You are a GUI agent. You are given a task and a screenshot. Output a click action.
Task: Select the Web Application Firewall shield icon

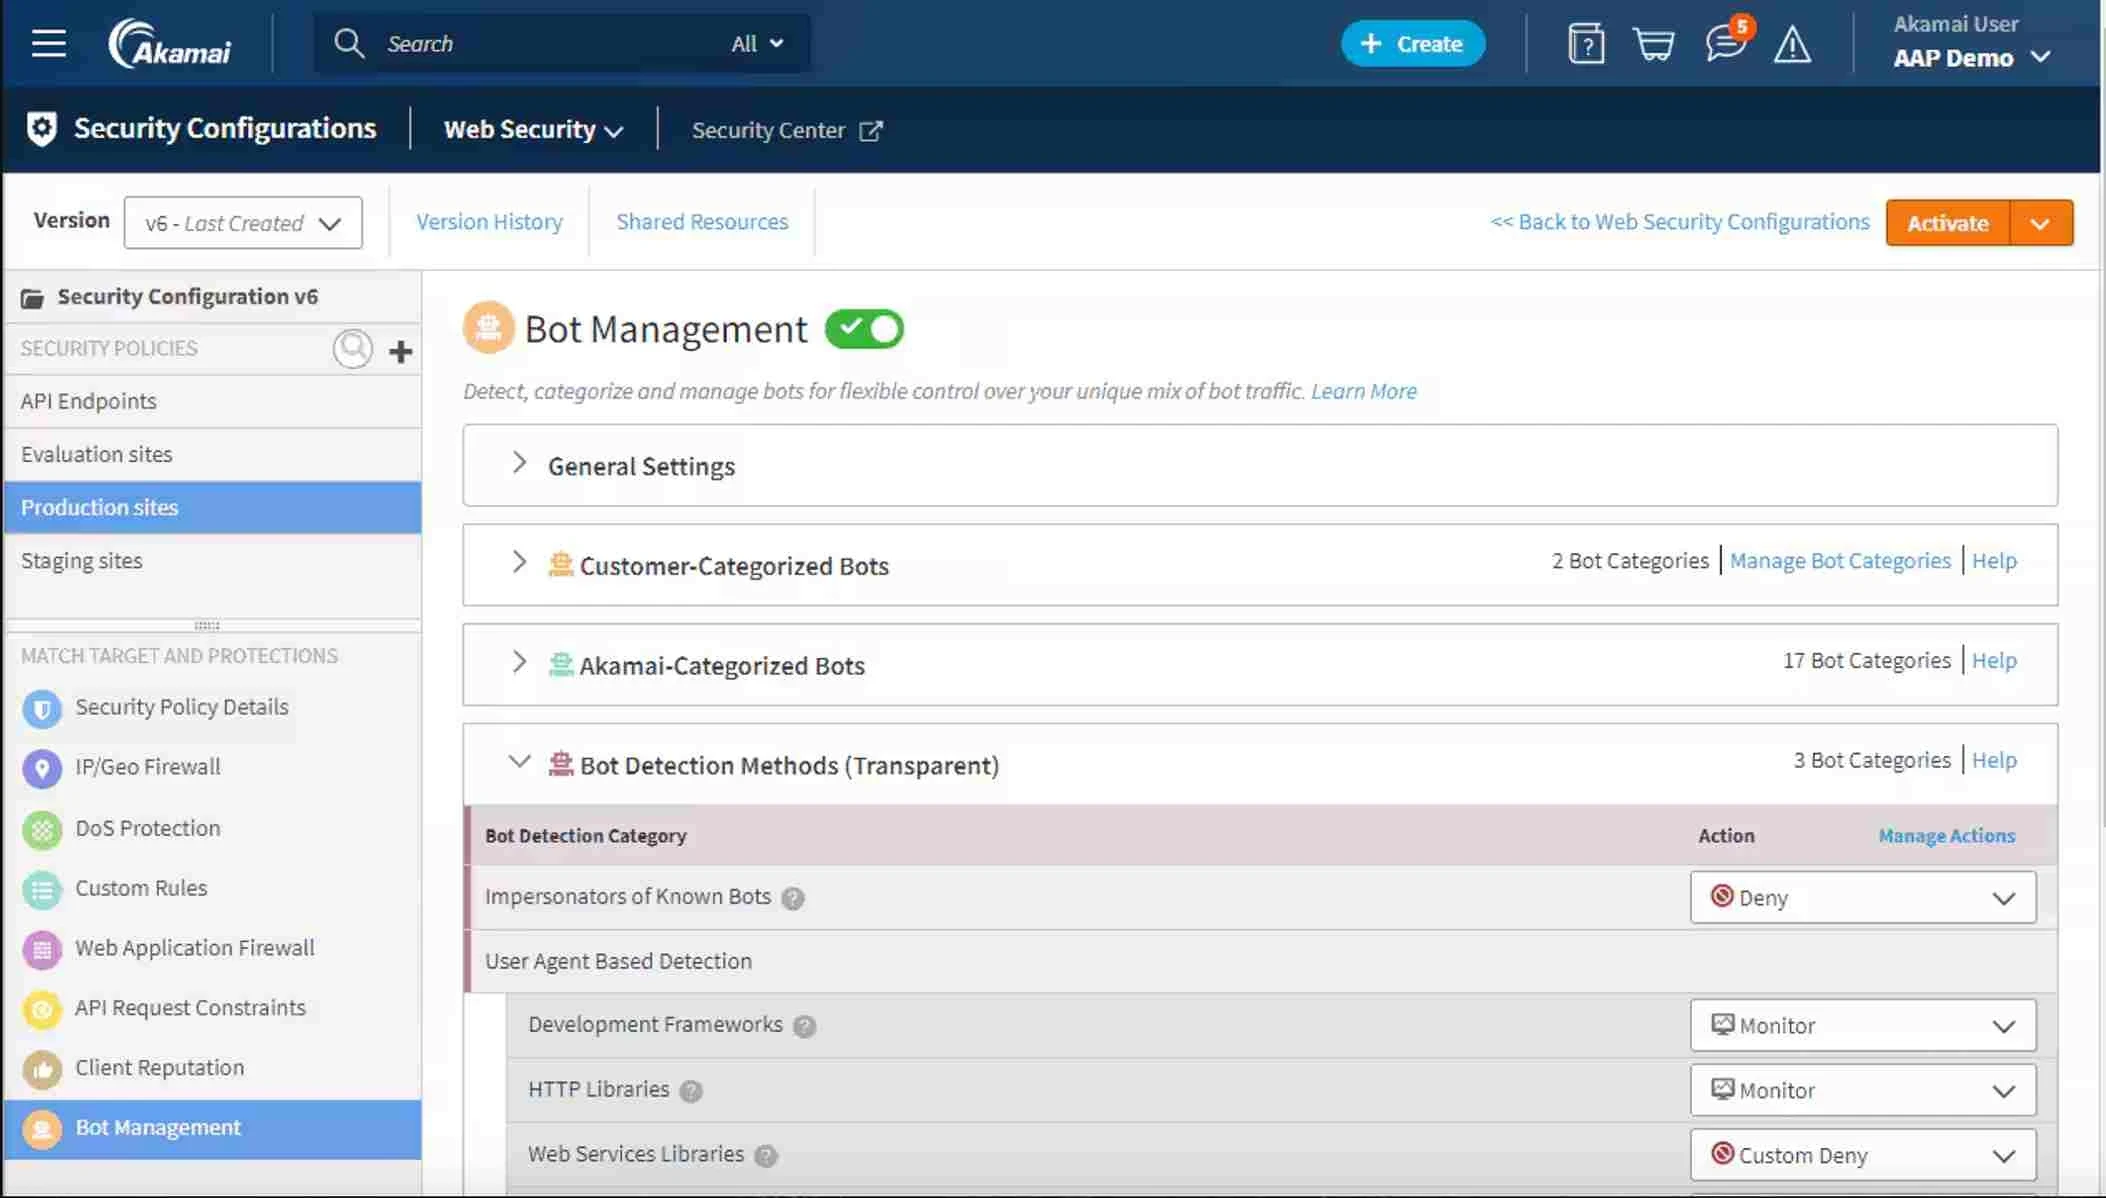[41, 949]
